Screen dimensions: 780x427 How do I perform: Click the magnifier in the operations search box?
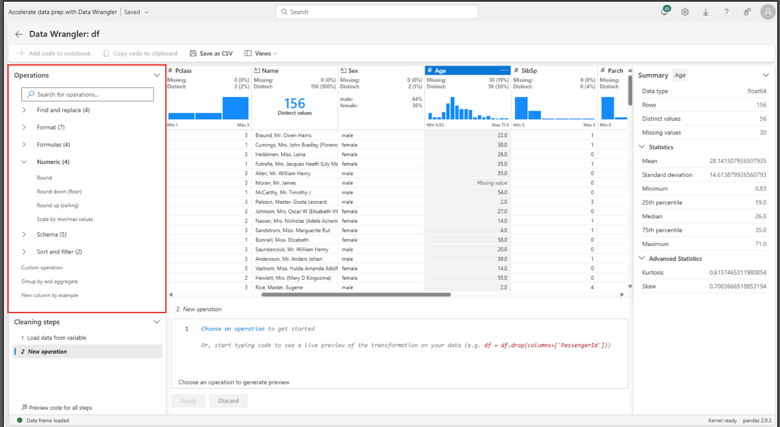[30, 94]
